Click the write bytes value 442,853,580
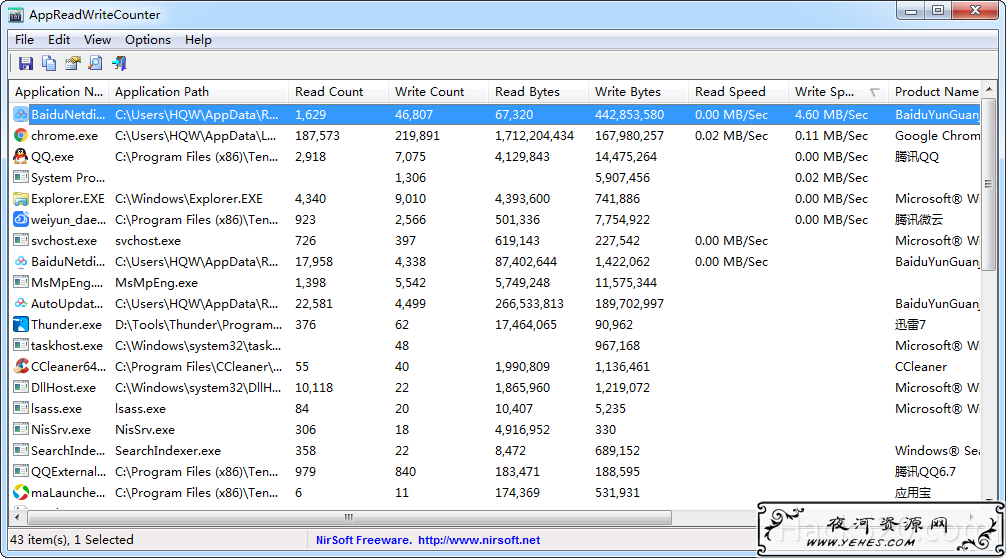 (629, 115)
